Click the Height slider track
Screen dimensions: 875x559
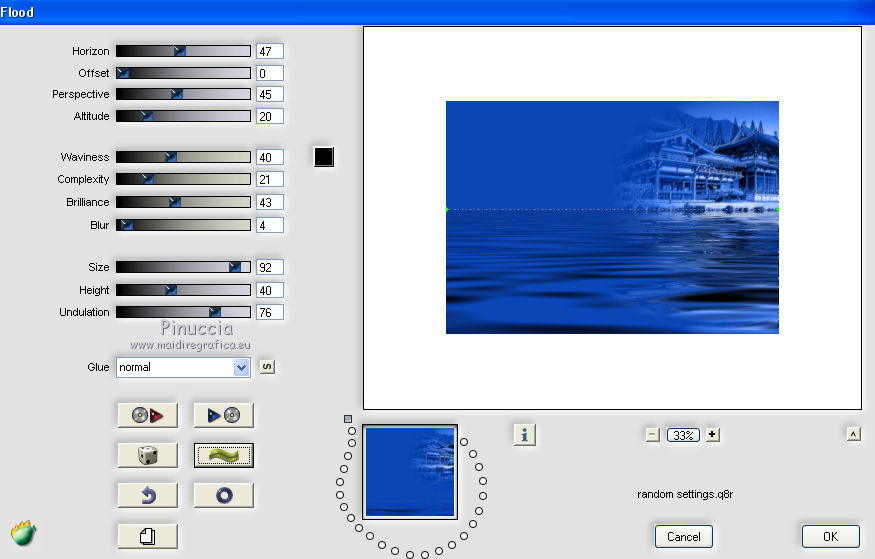pyautogui.click(x=183, y=290)
